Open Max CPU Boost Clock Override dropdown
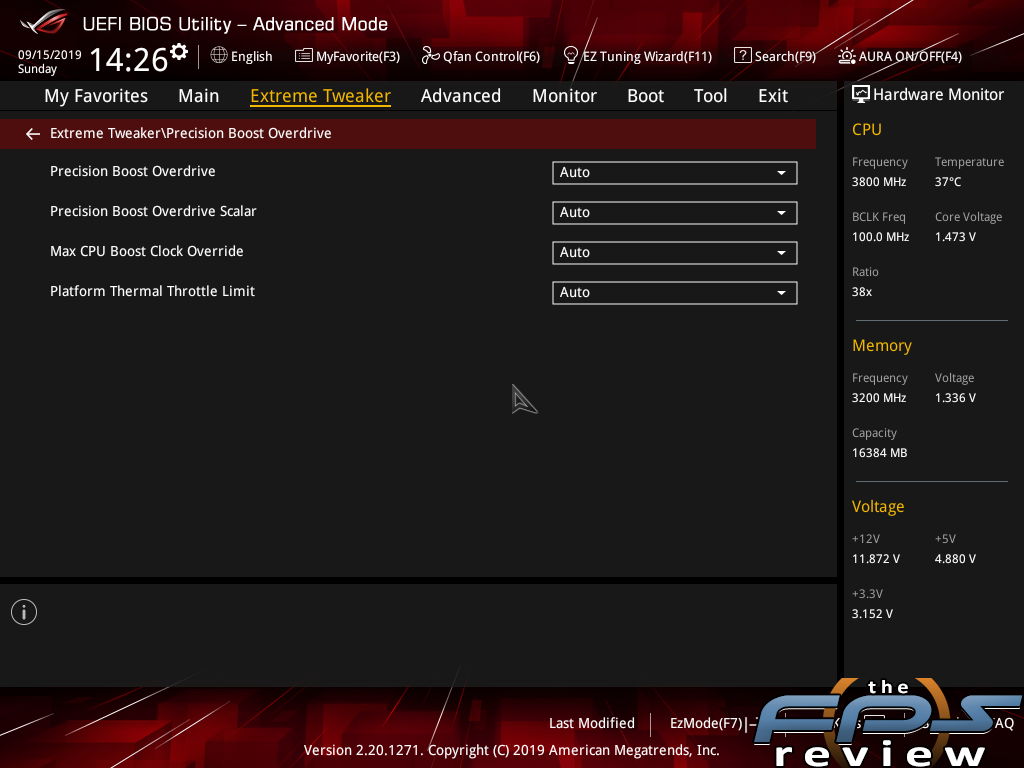Screen dimensions: 1024x768 675,253
